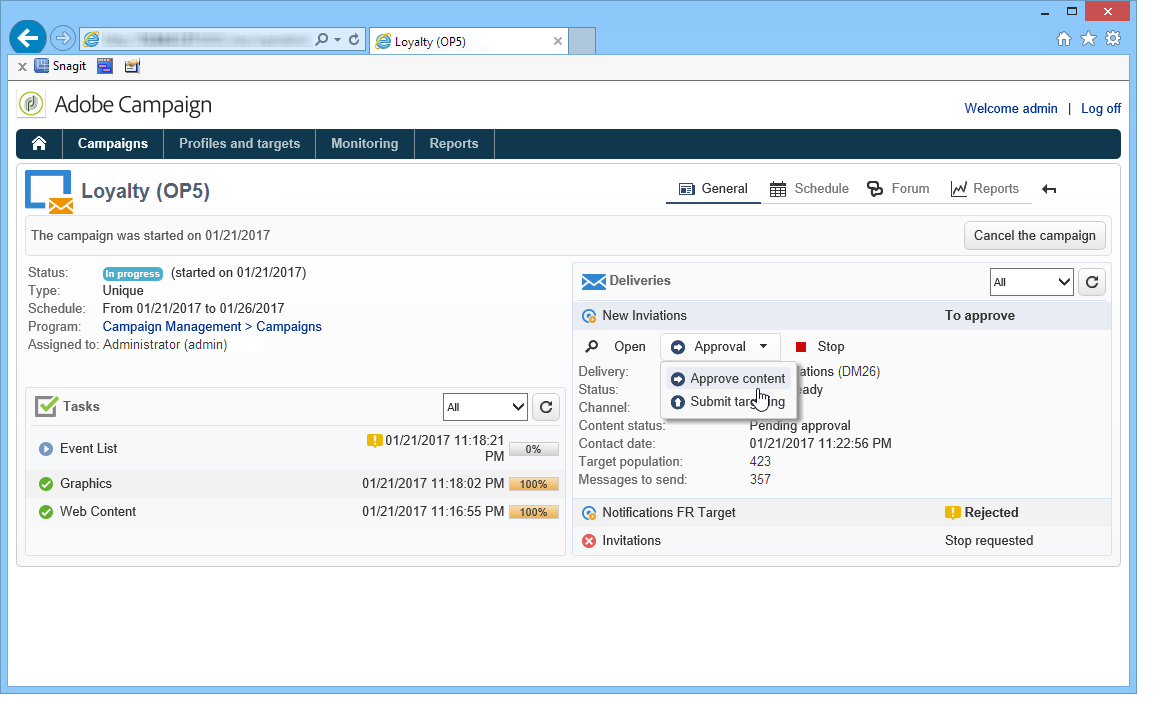Close the Loyalty (OP5) browser tab

[x=558, y=42]
